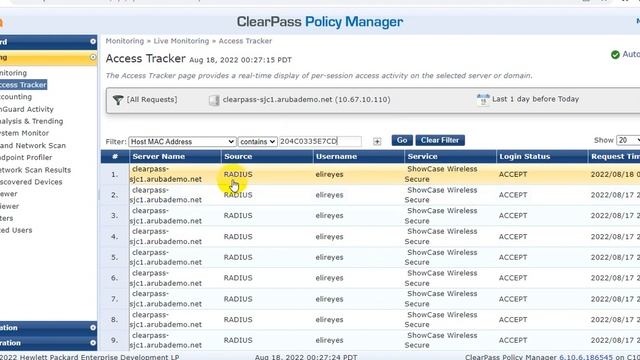Screen dimensions: 640x360
Task: Open the sidebar item ending in 'ed Users'
Action: click(16, 230)
